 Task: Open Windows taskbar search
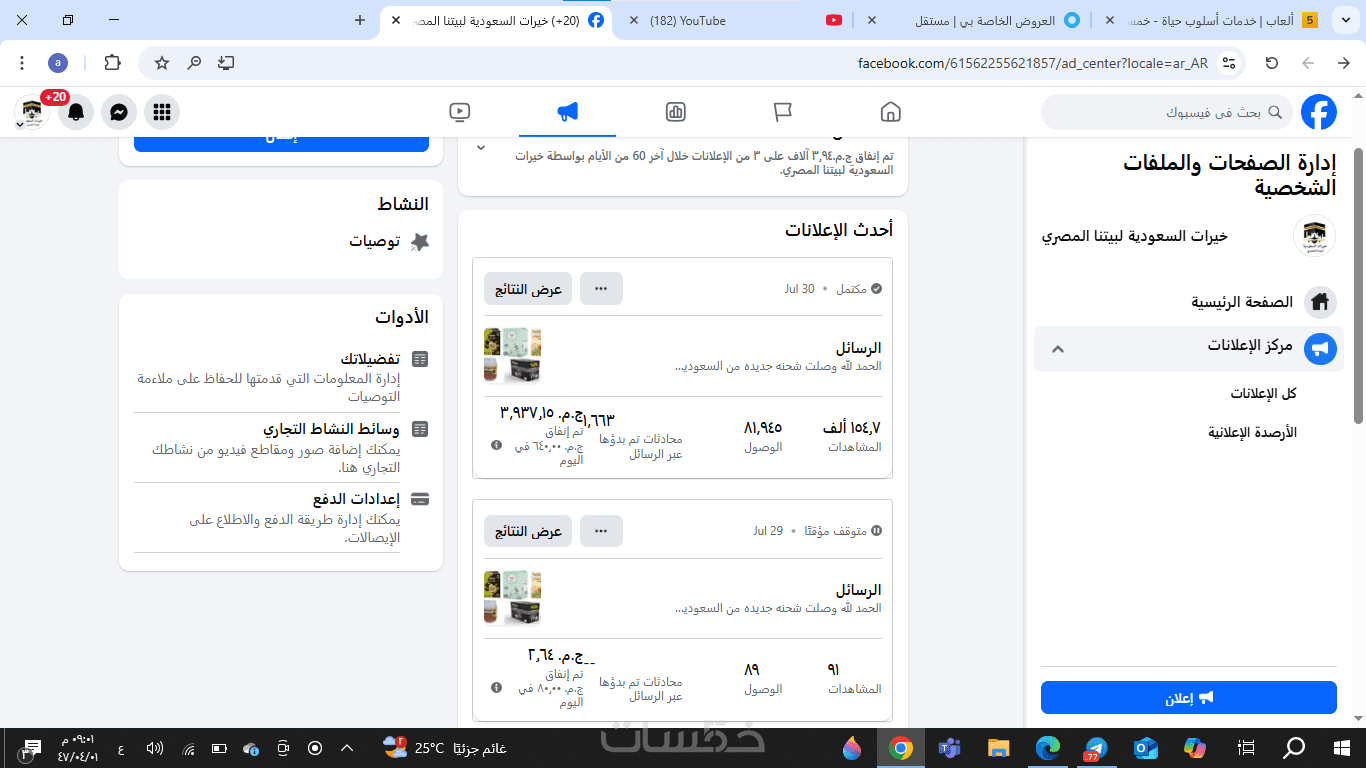pyautogui.click(x=1294, y=748)
